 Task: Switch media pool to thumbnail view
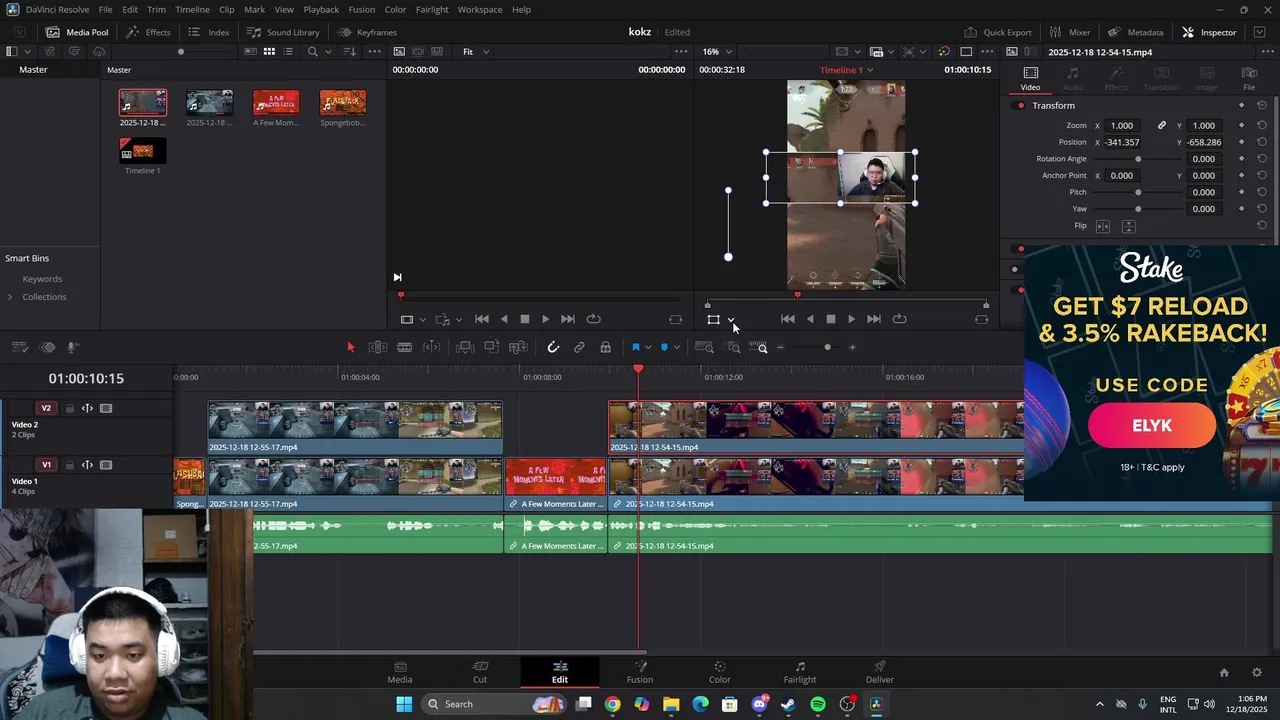click(269, 52)
